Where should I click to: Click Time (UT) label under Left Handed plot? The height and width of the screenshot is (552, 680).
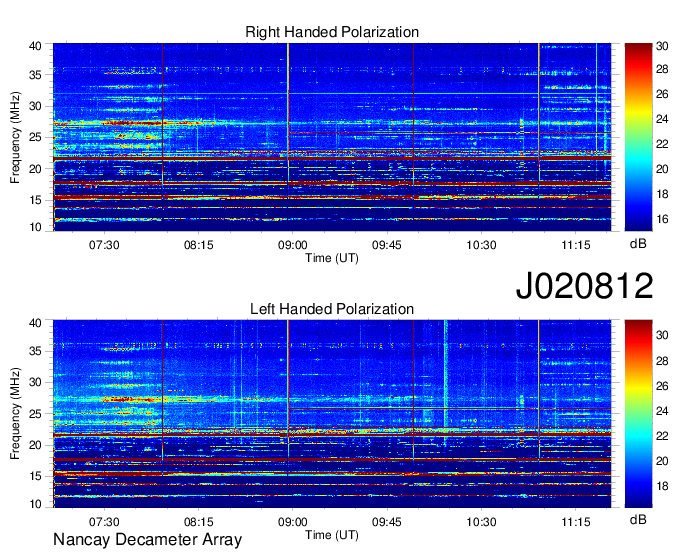(332, 535)
